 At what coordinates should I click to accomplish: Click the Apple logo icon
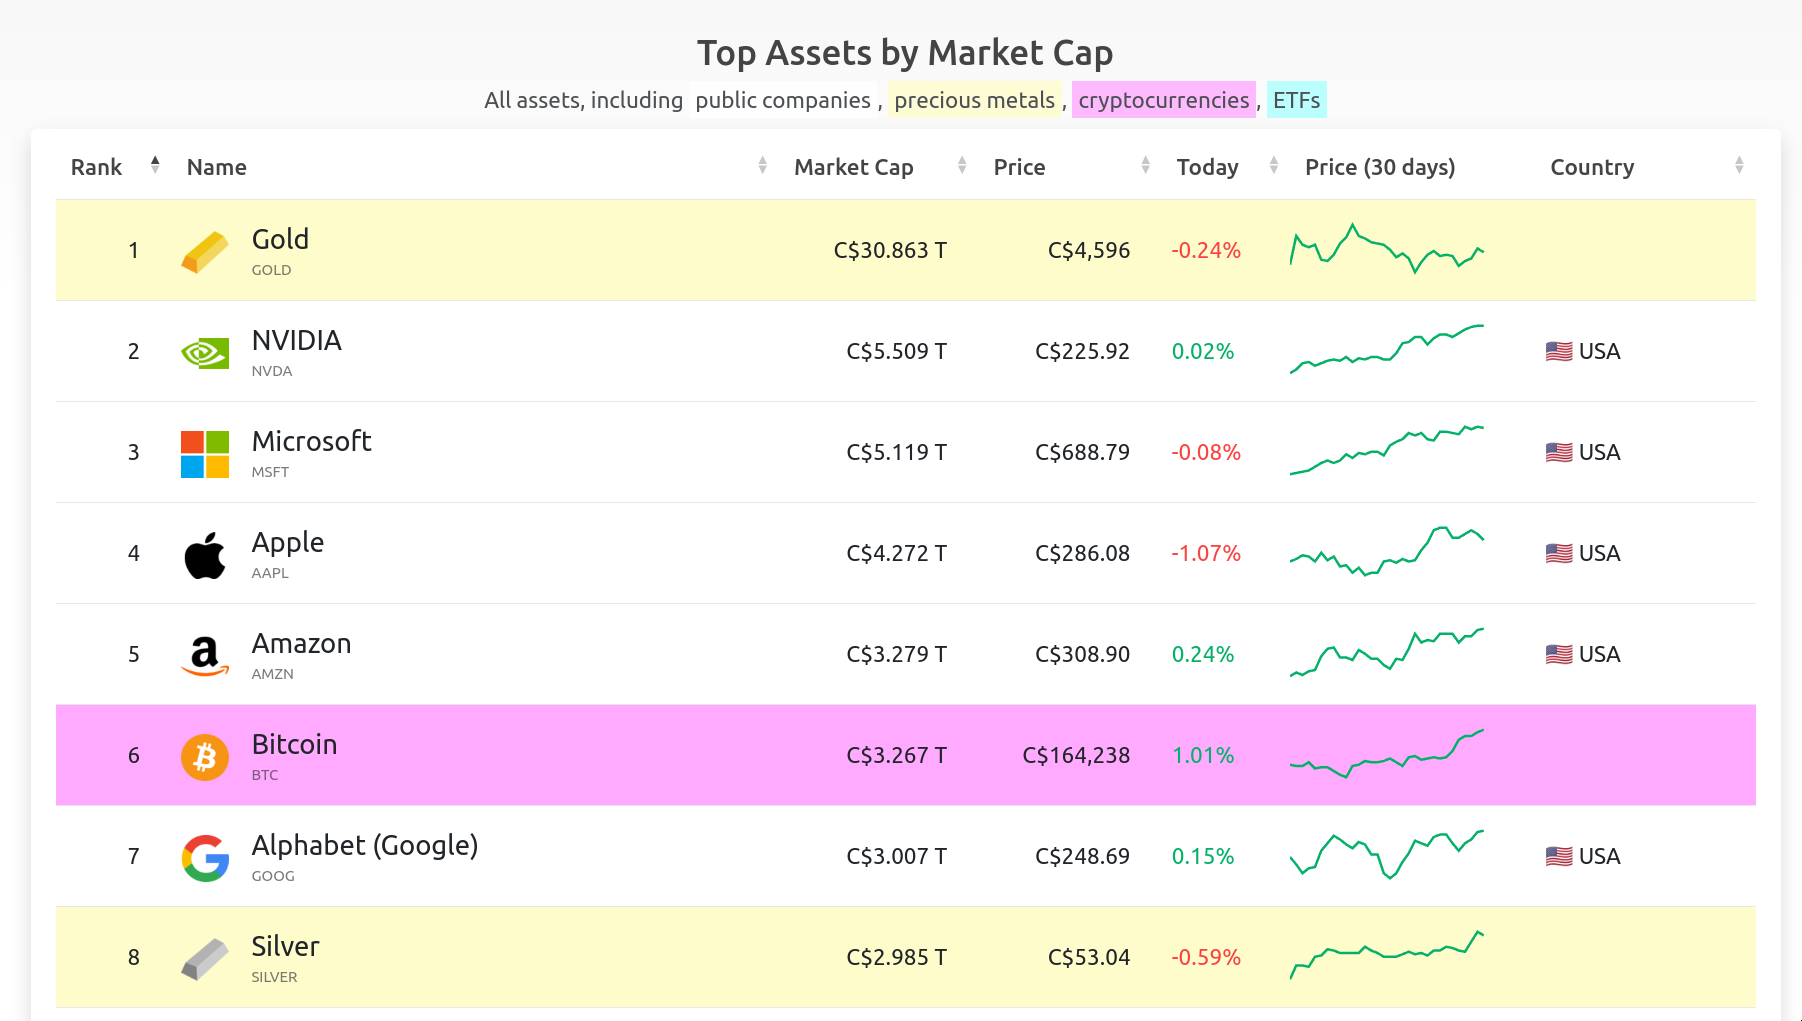[x=205, y=555]
